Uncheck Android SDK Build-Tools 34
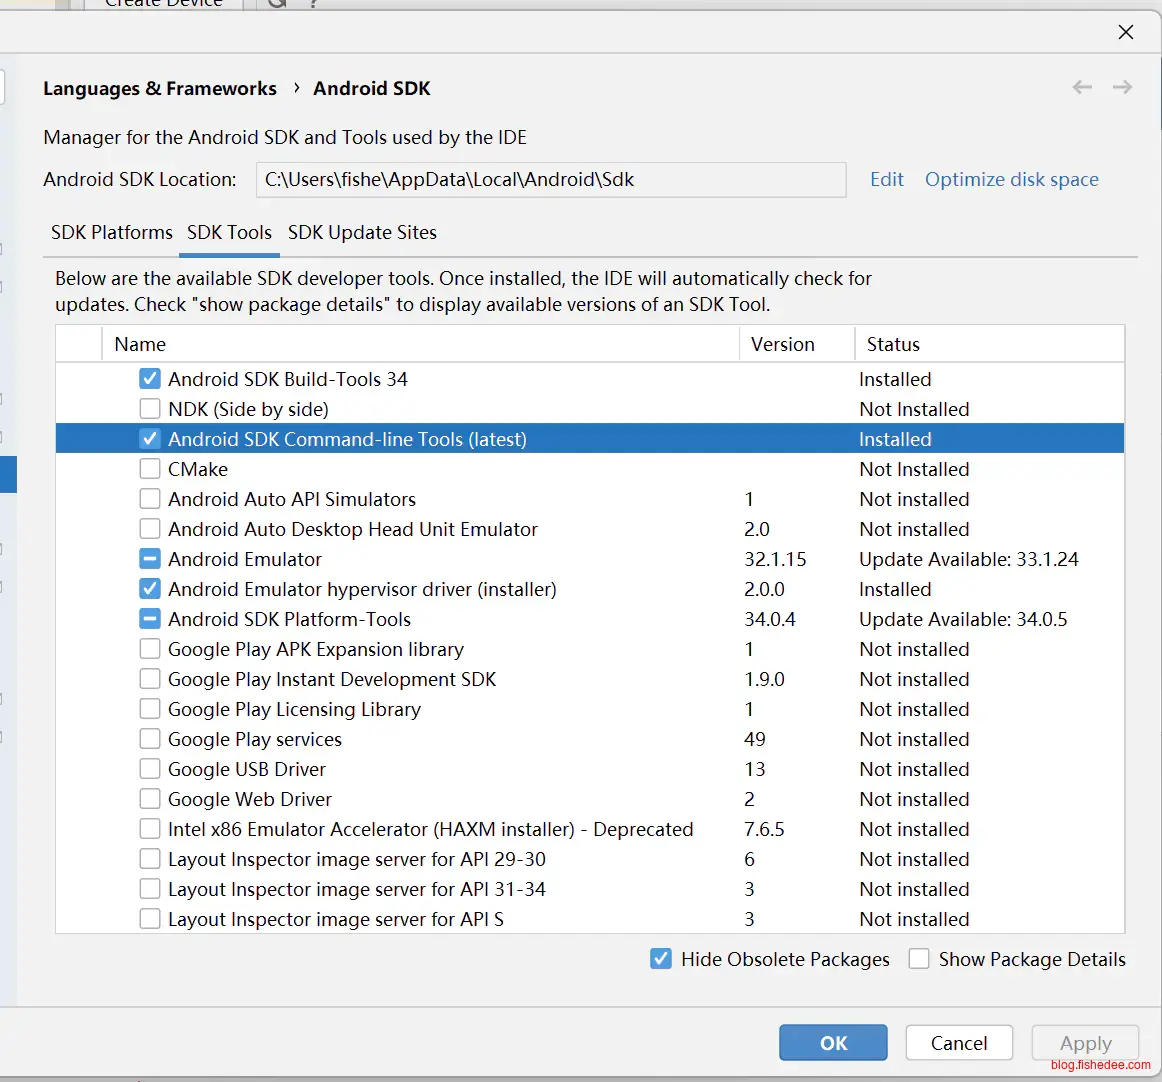Viewport: 1162px width, 1082px height. coord(150,379)
